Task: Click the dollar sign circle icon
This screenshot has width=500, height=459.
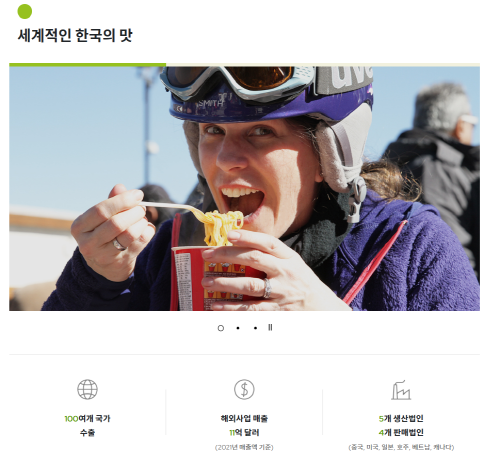Action: click(244, 389)
